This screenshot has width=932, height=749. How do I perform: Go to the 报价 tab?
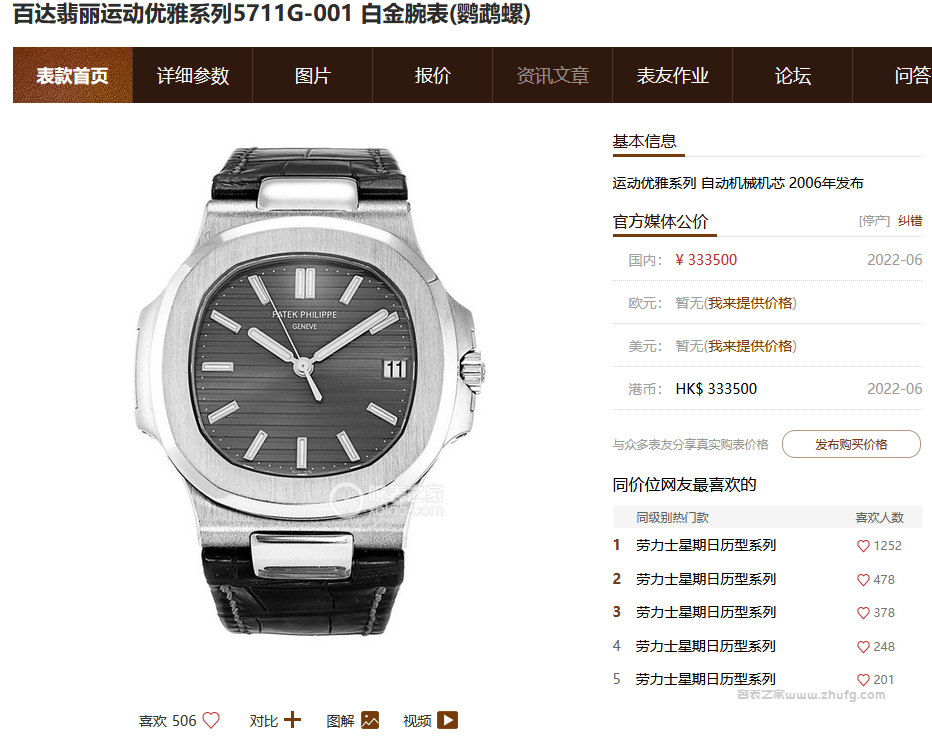[x=433, y=75]
